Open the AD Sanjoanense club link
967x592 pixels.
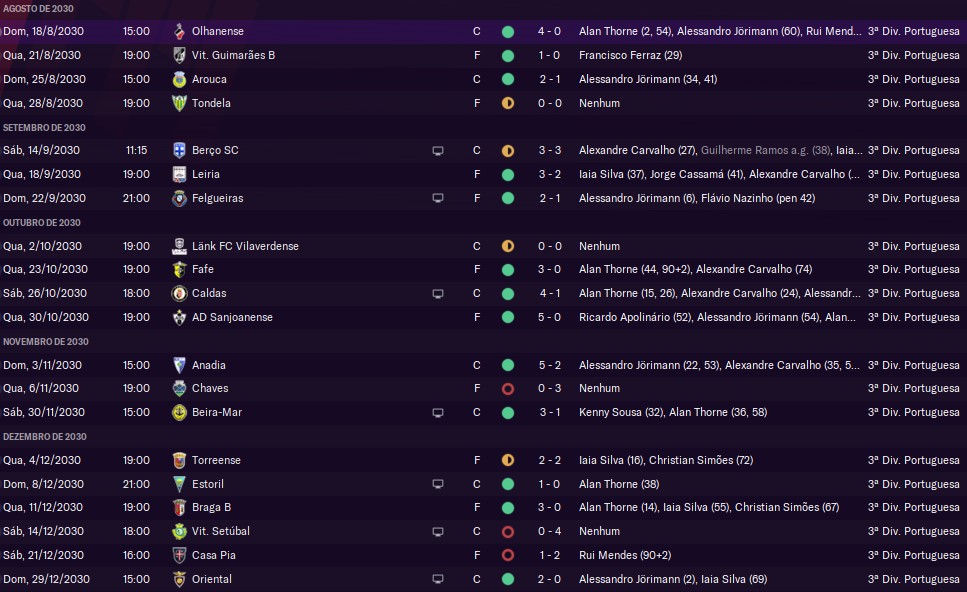[x=232, y=317]
